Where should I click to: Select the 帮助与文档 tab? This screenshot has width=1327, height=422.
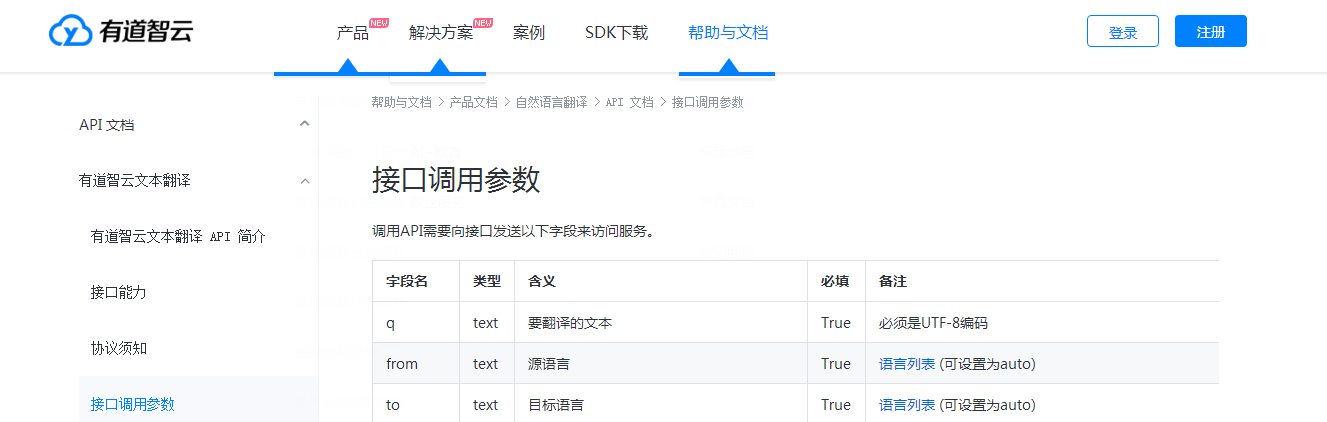(x=728, y=32)
